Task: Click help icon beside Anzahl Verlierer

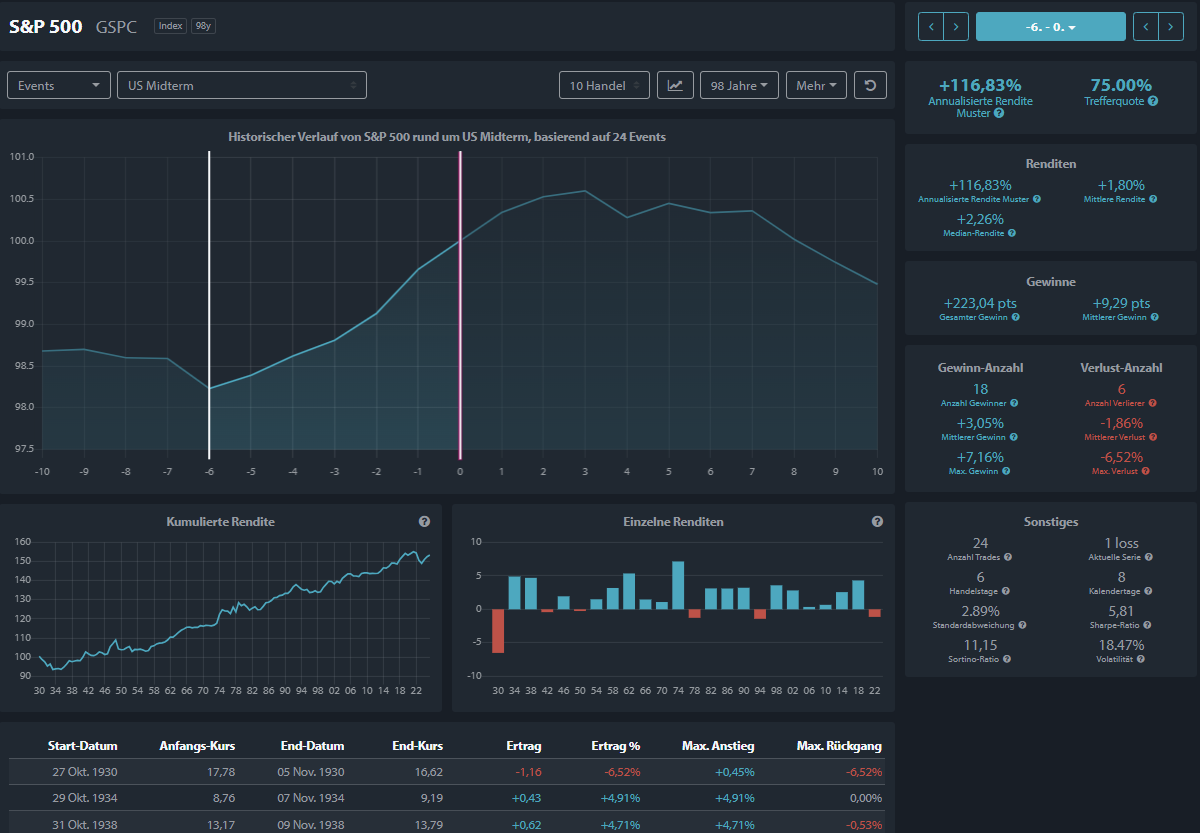Action: click(x=1153, y=403)
